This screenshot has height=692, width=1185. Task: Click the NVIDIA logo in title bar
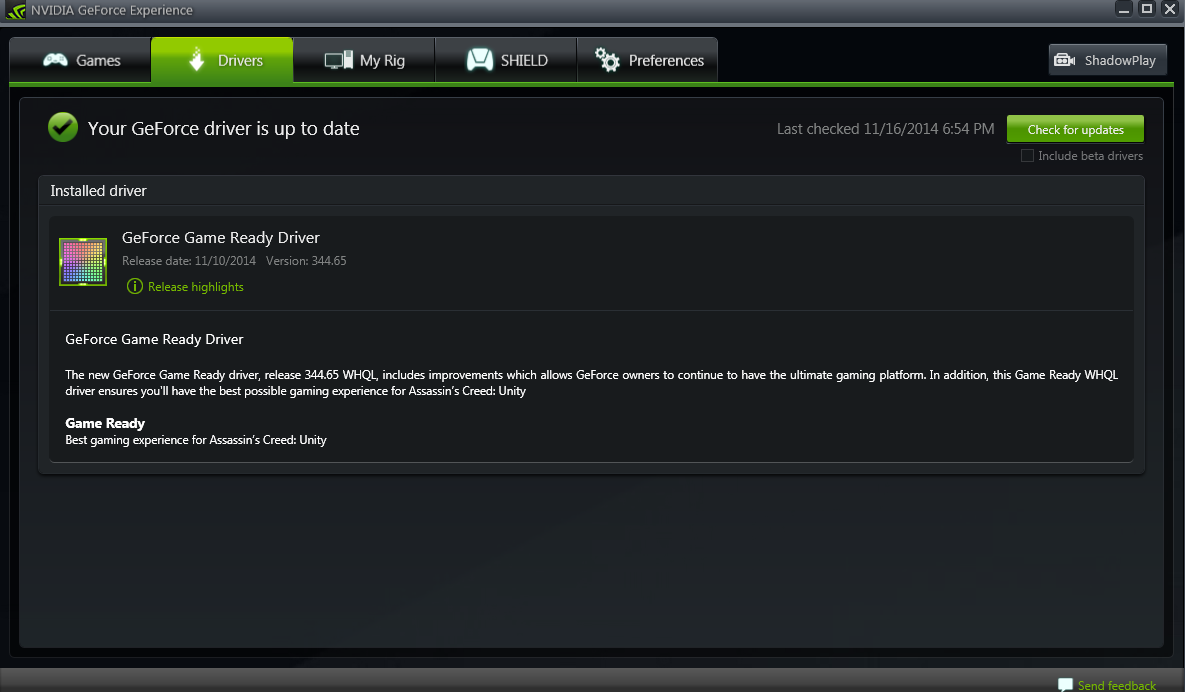click(15, 11)
